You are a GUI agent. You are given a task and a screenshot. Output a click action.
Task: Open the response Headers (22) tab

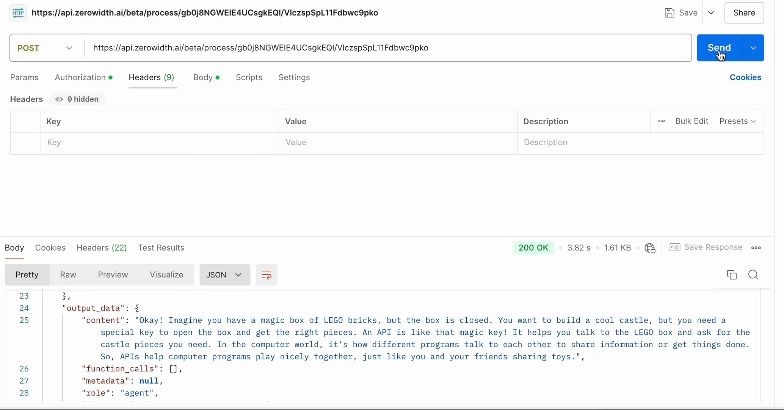pyautogui.click(x=102, y=248)
